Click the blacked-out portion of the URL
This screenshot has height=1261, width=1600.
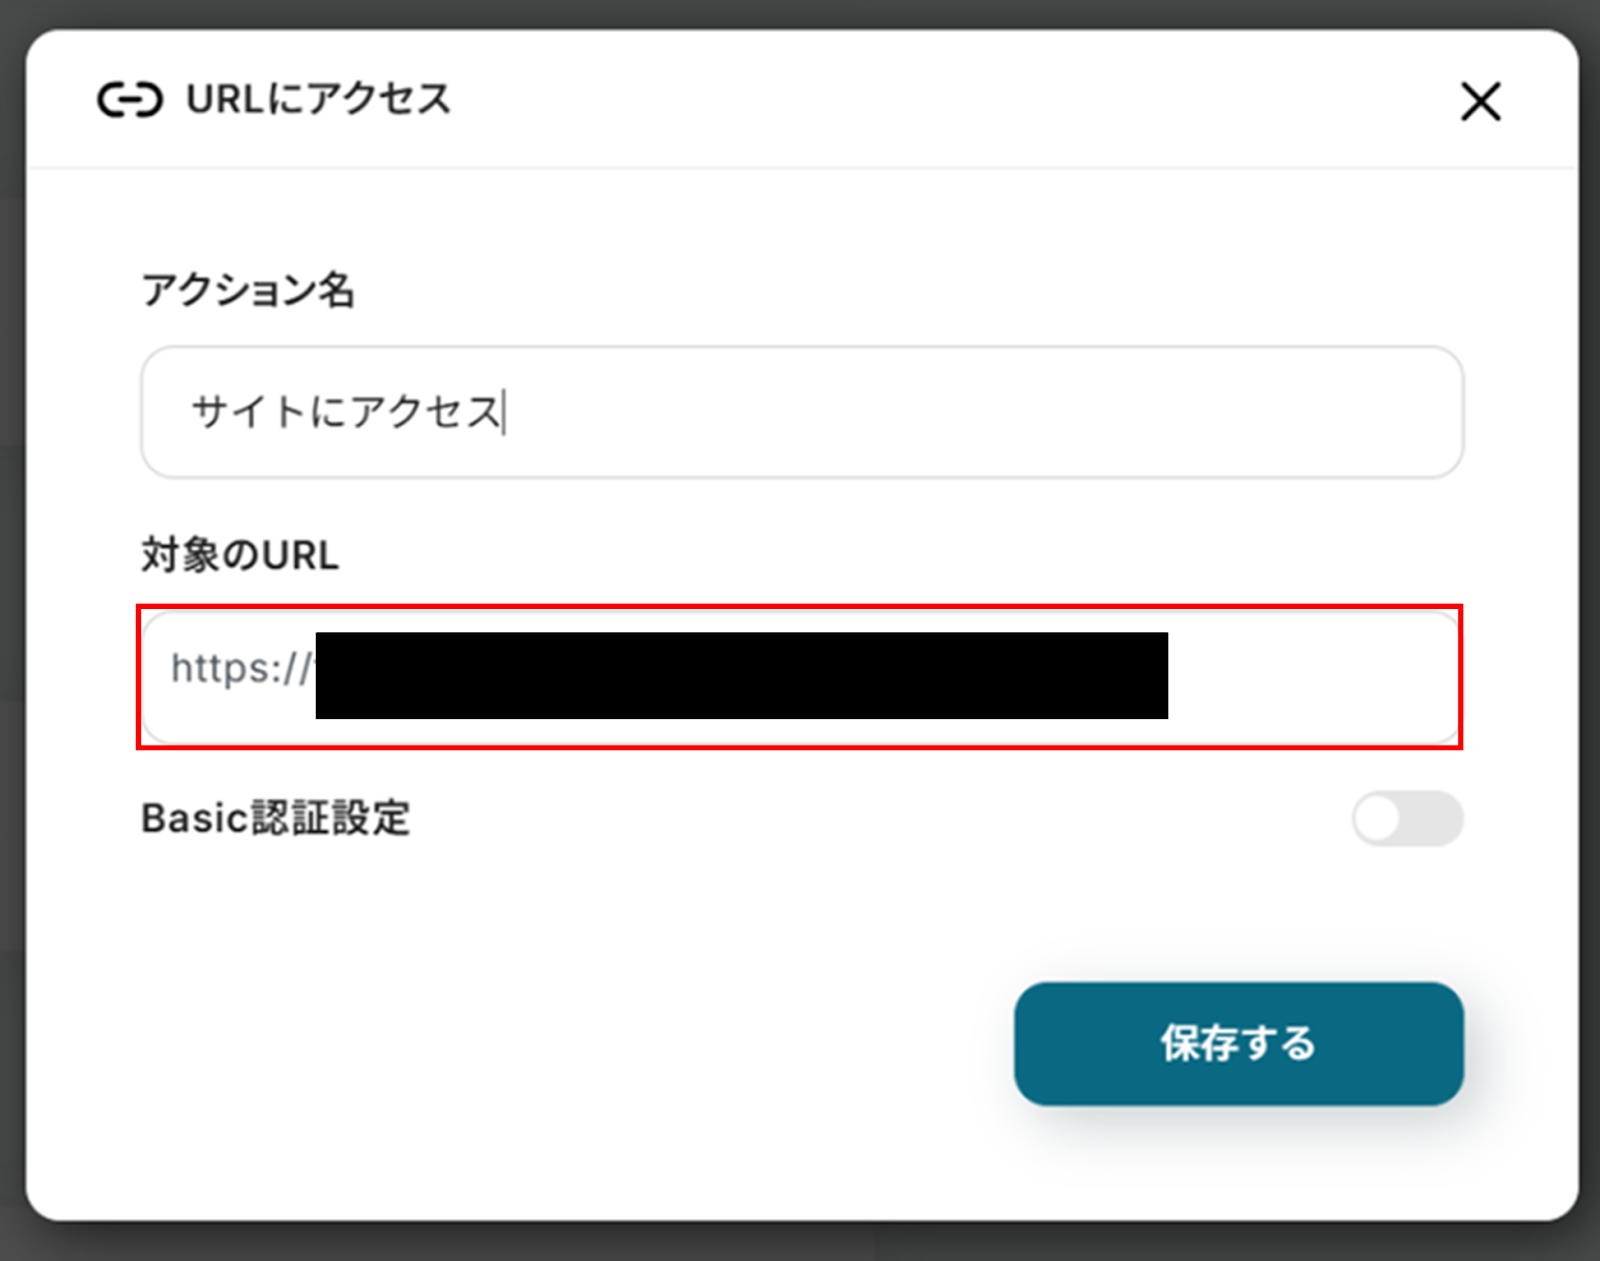[x=740, y=675]
